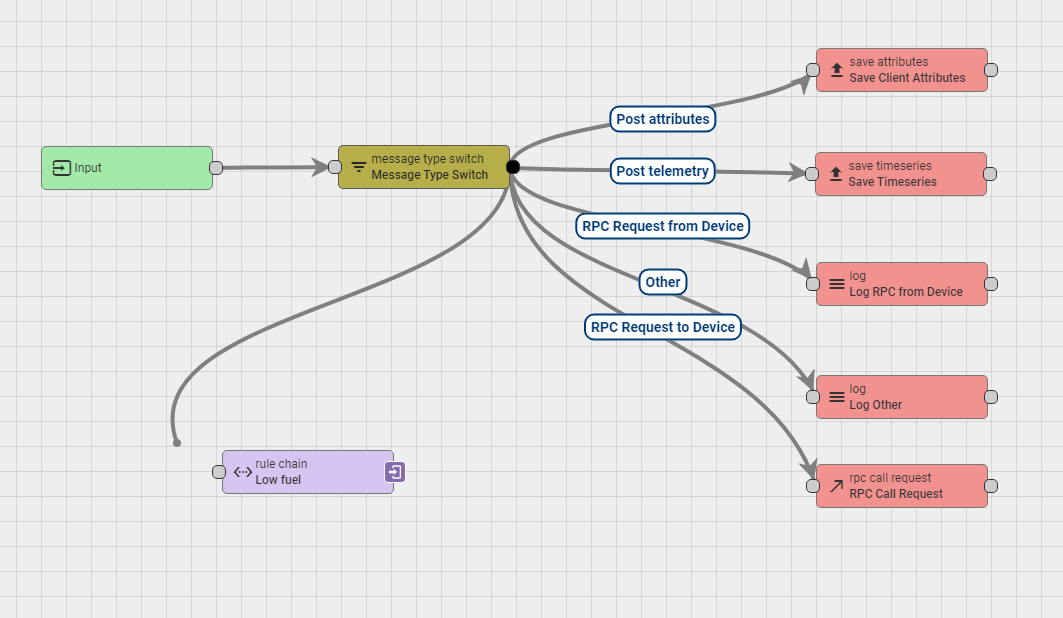
Task: Click the RPC Call Request arrow icon
Action: tap(837, 486)
